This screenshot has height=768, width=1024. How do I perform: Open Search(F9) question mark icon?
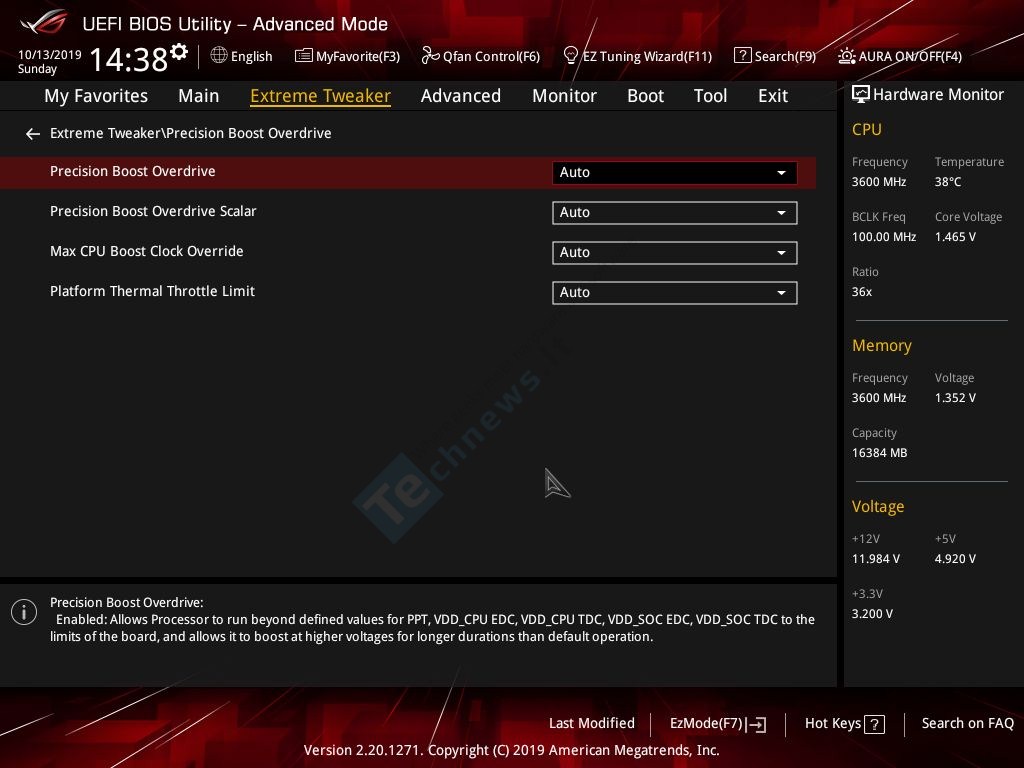(743, 56)
